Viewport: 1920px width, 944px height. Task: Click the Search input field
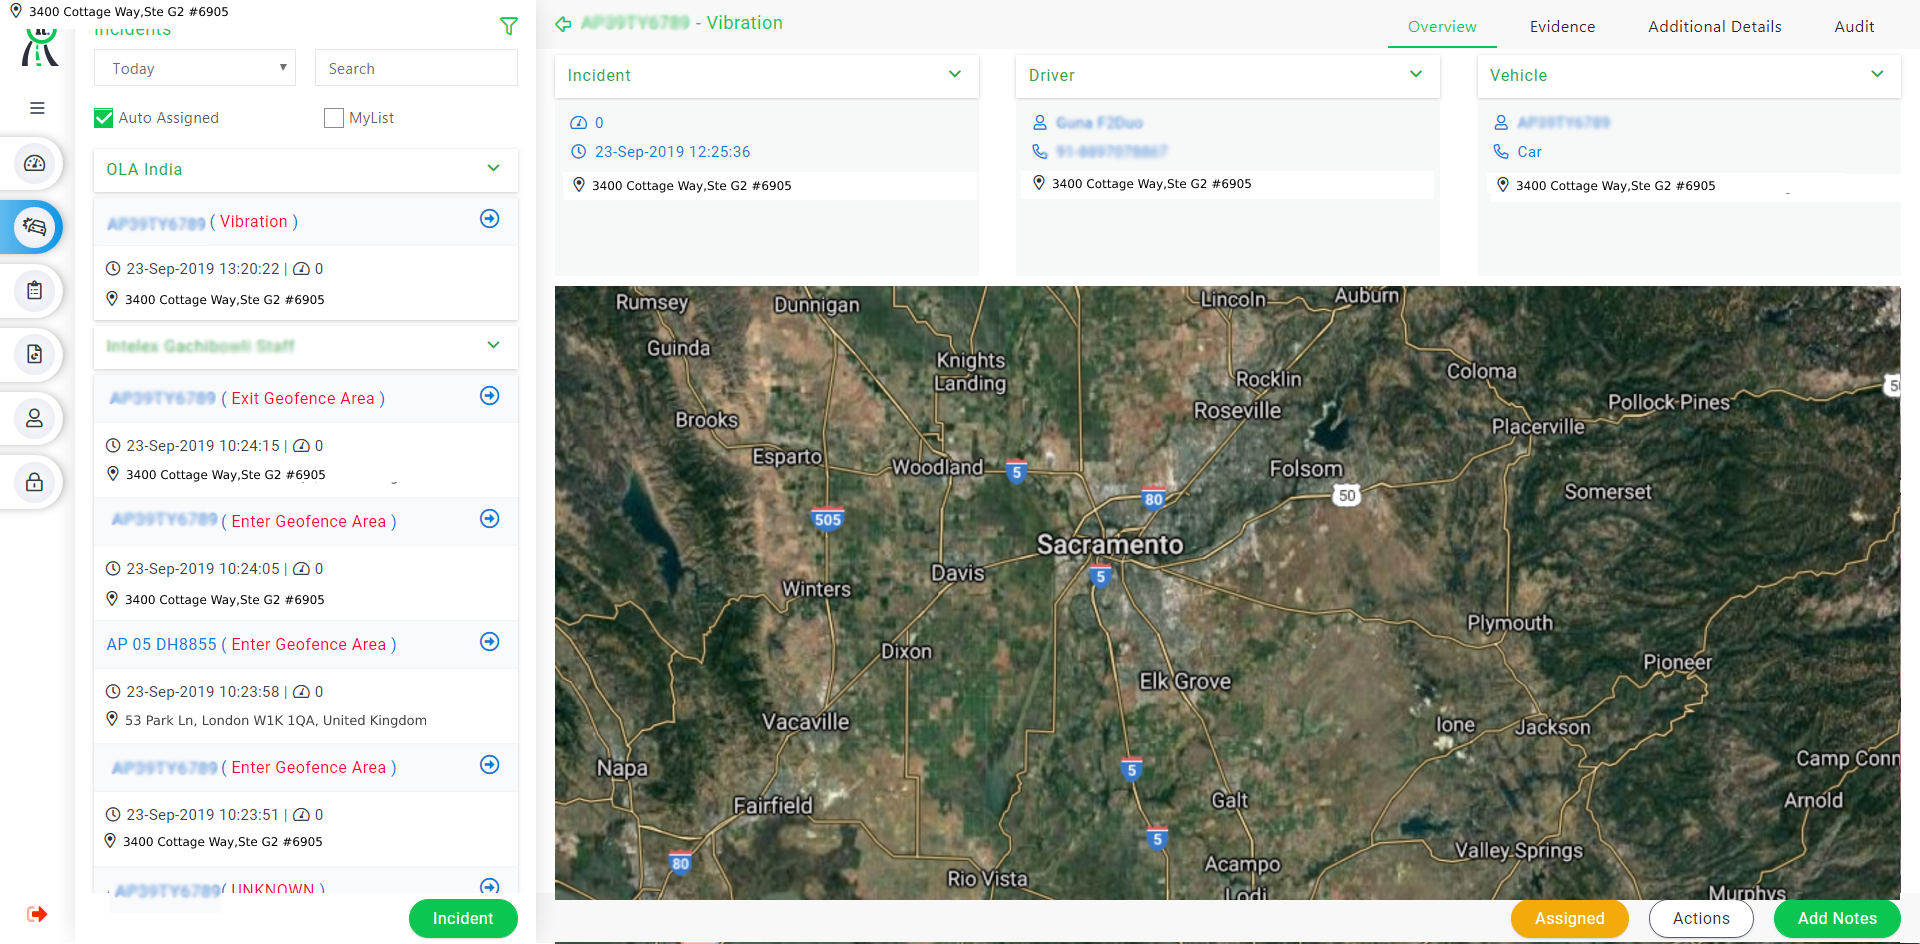coord(416,68)
